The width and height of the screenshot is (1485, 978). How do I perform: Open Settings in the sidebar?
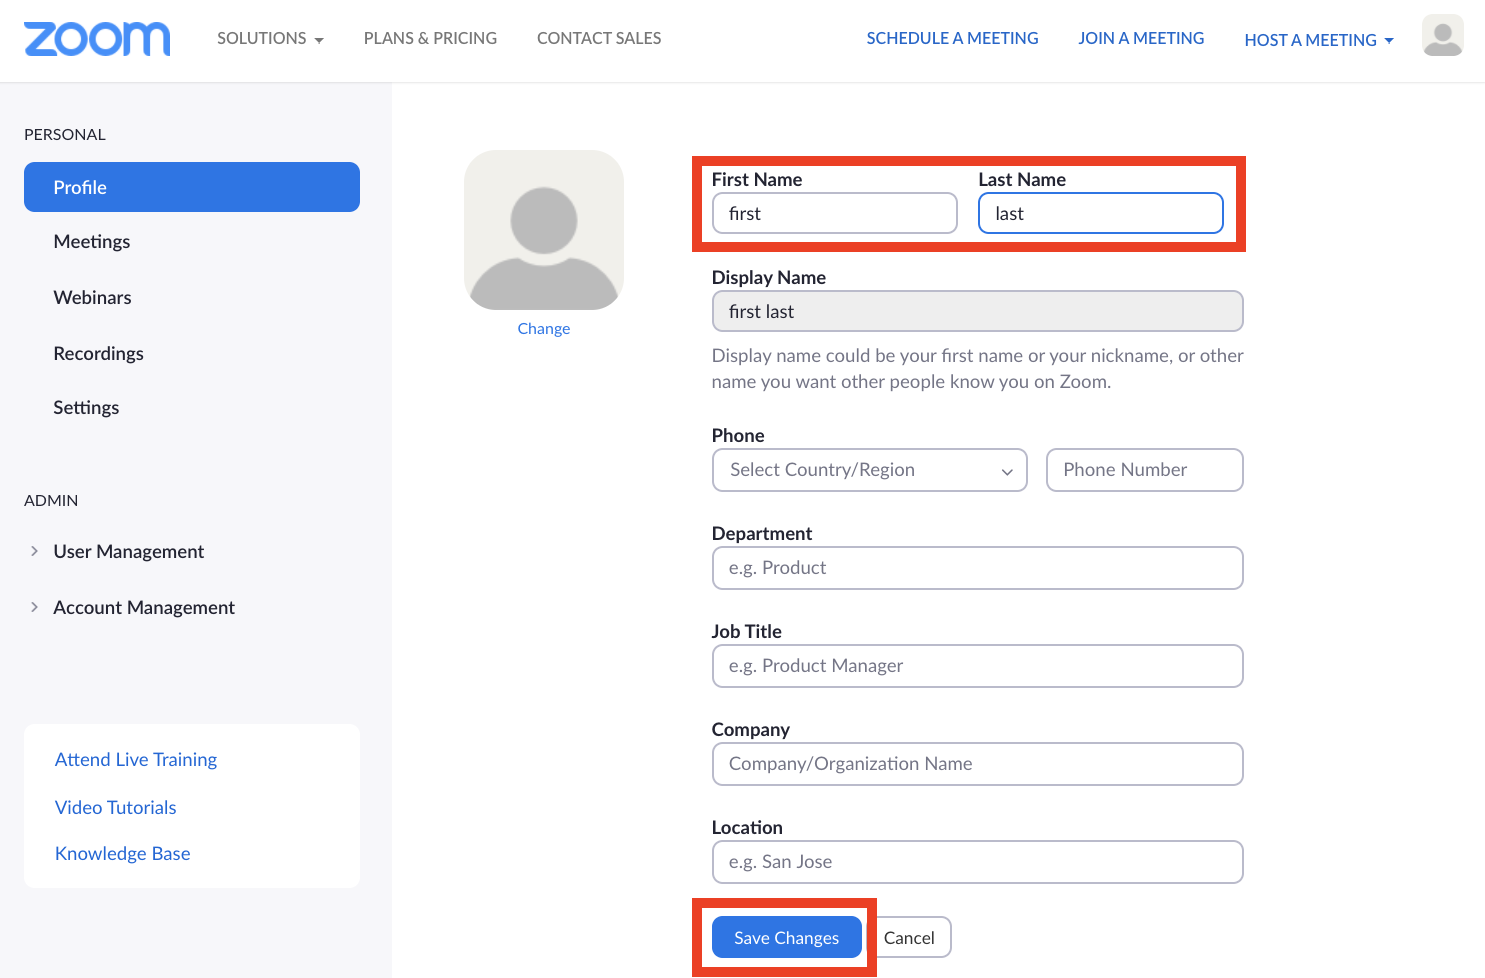pos(86,407)
